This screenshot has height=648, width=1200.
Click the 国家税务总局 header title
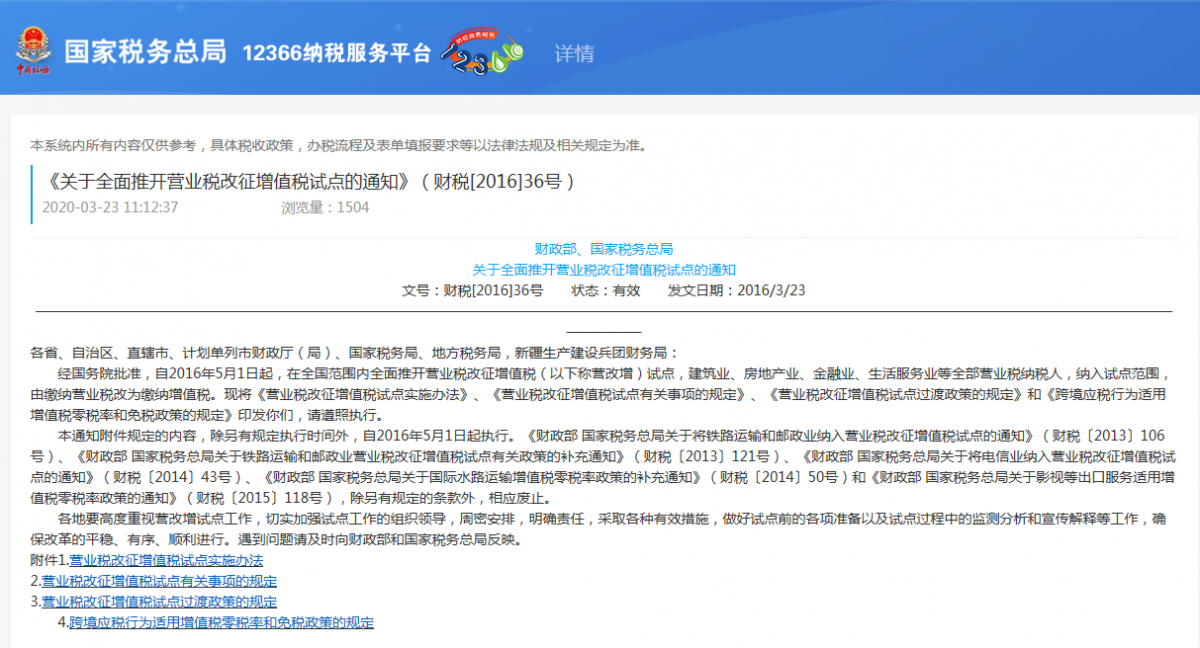coord(145,53)
